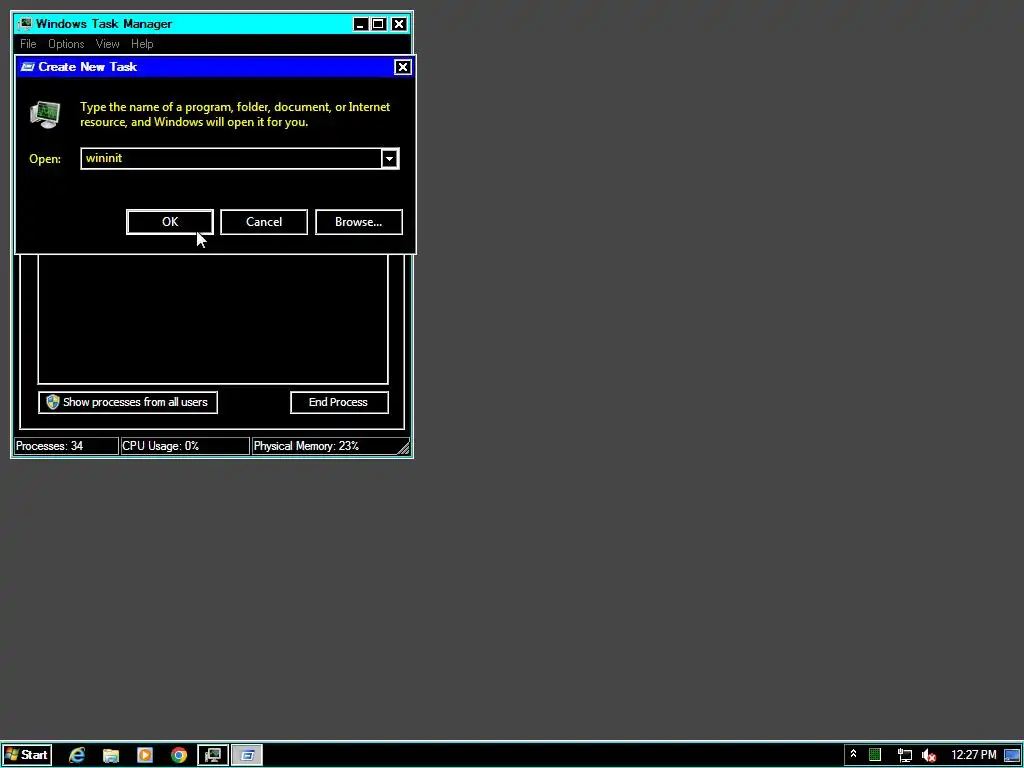This screenshot has height=768, width=1024.
Task: Click End Process in Task Manager
Action: point(339,402)
